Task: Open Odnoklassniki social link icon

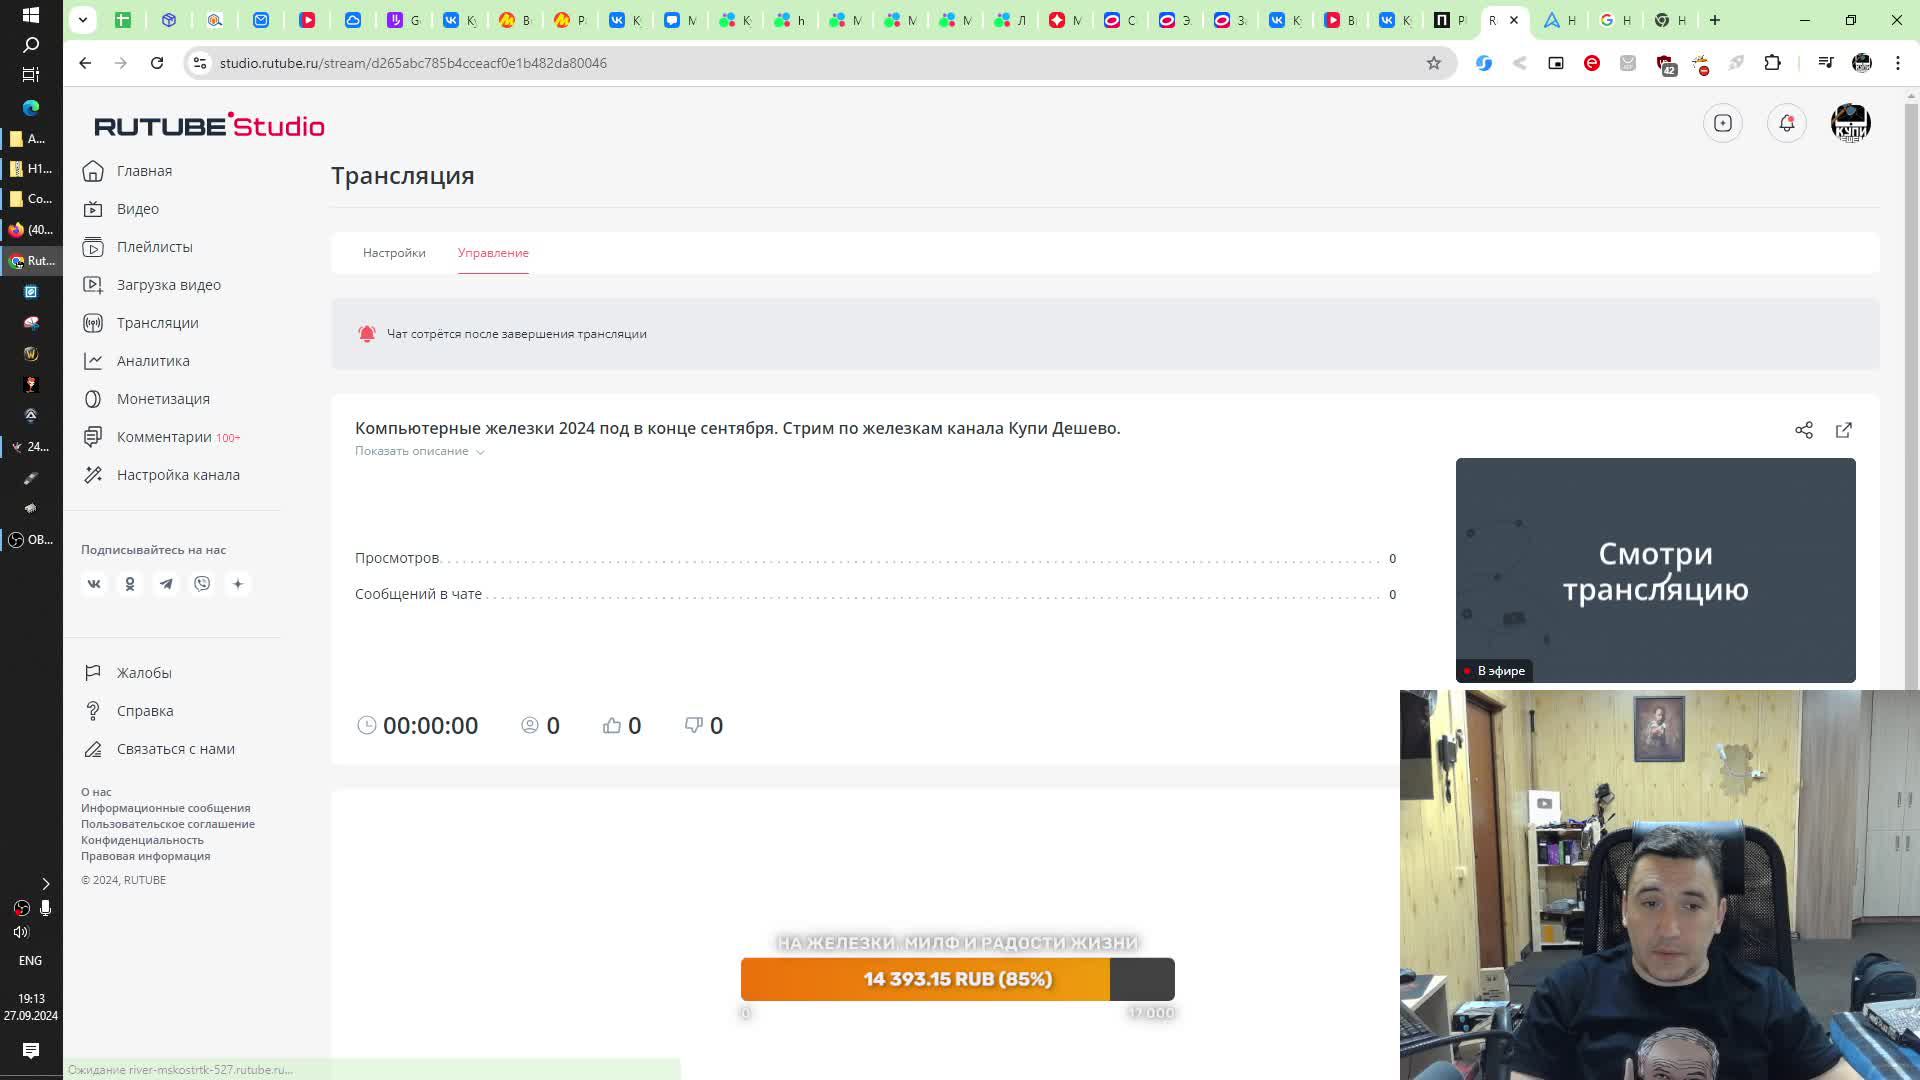Action: [130, 584]
